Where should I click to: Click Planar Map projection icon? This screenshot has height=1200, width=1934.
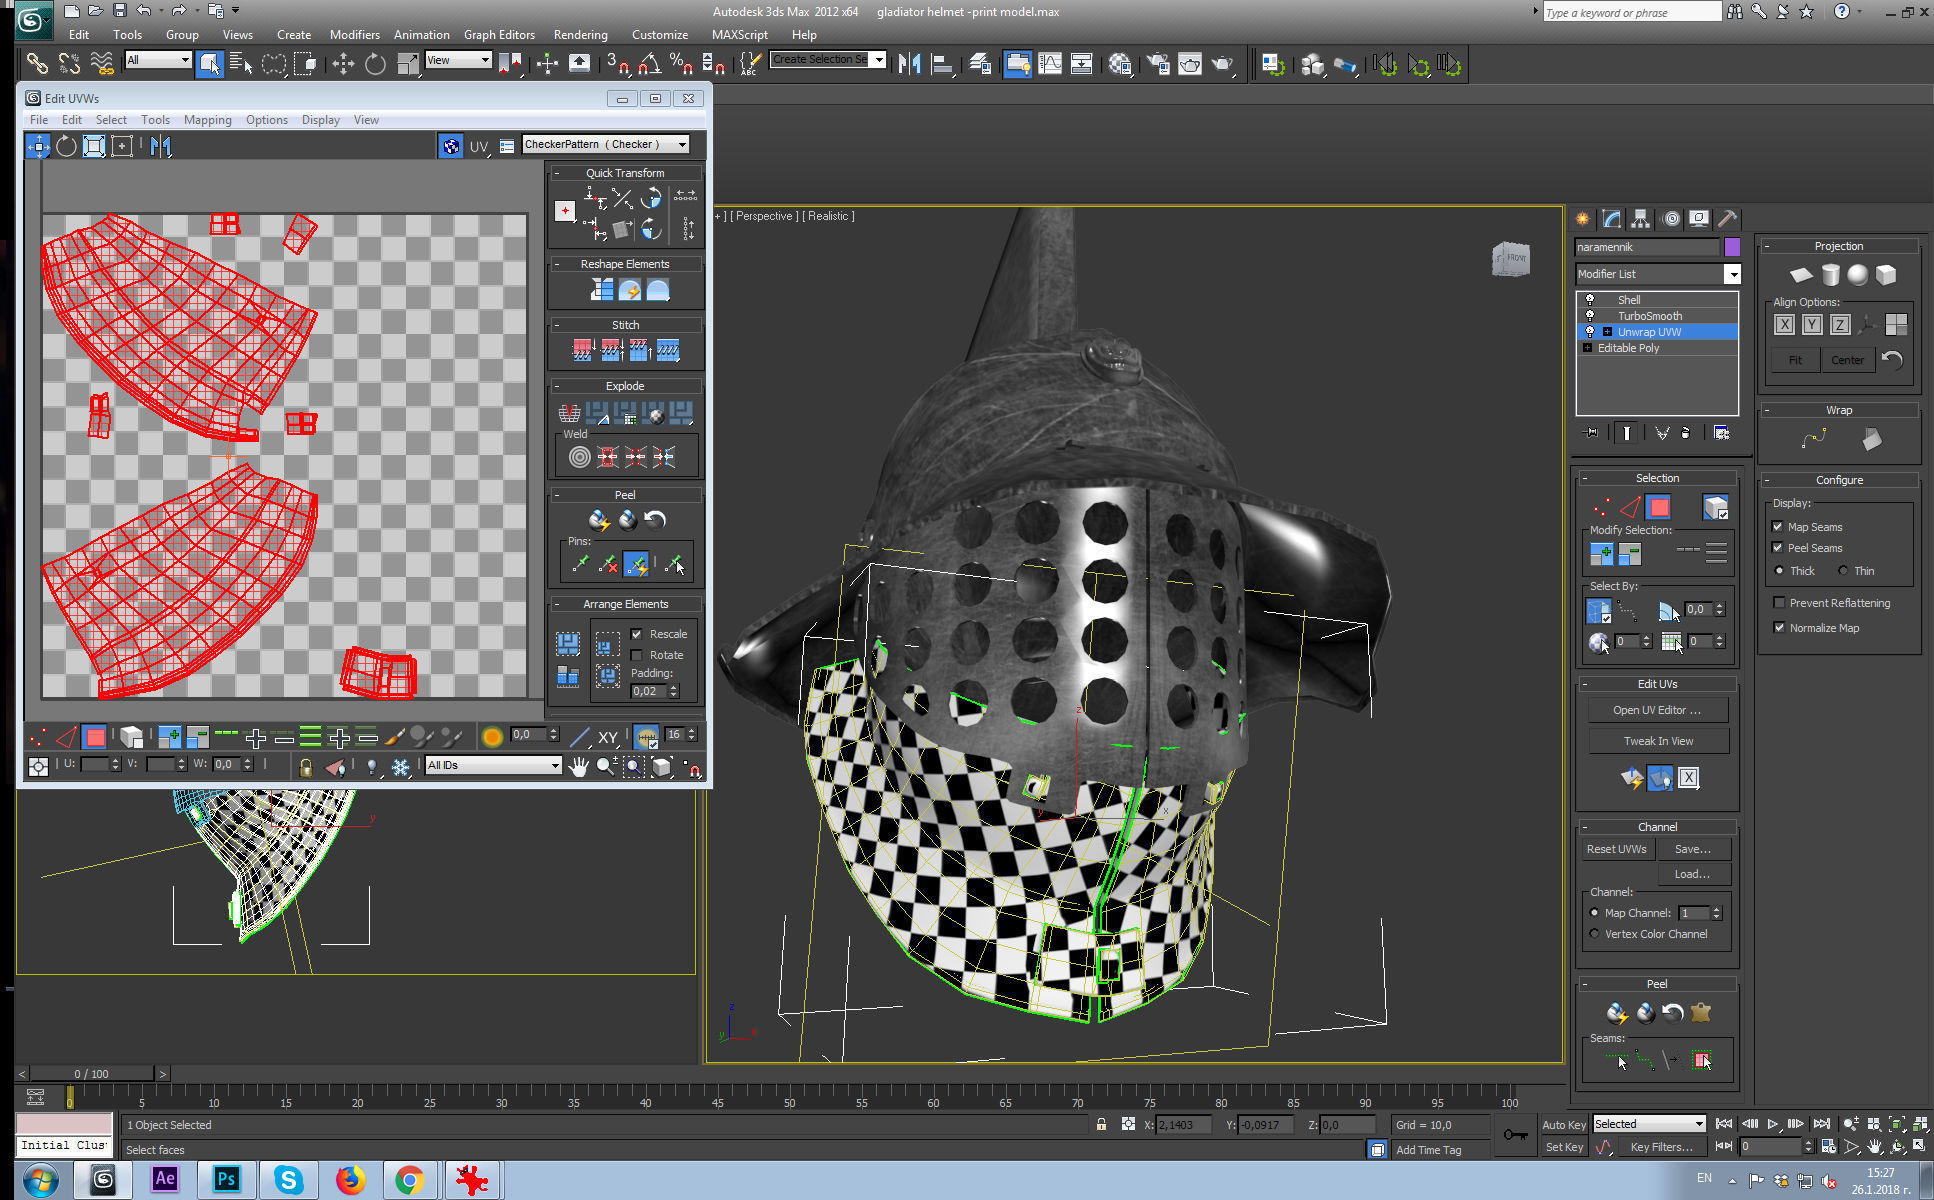(x=1801, y=275)
